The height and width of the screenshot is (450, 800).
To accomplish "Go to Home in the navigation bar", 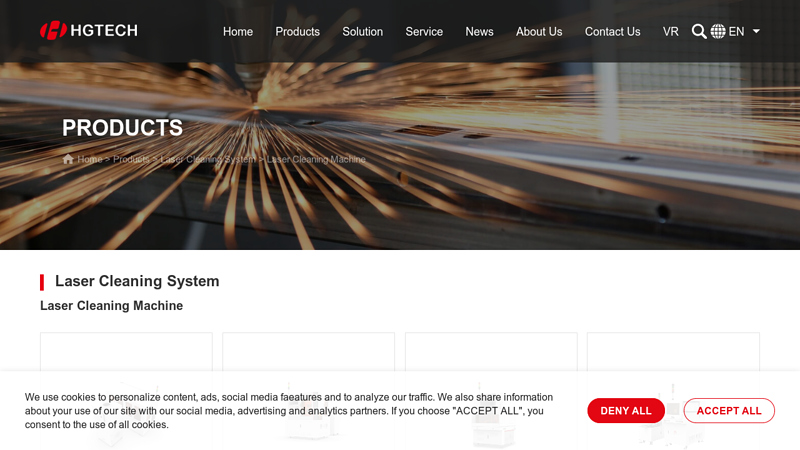I will click(238, 31).
